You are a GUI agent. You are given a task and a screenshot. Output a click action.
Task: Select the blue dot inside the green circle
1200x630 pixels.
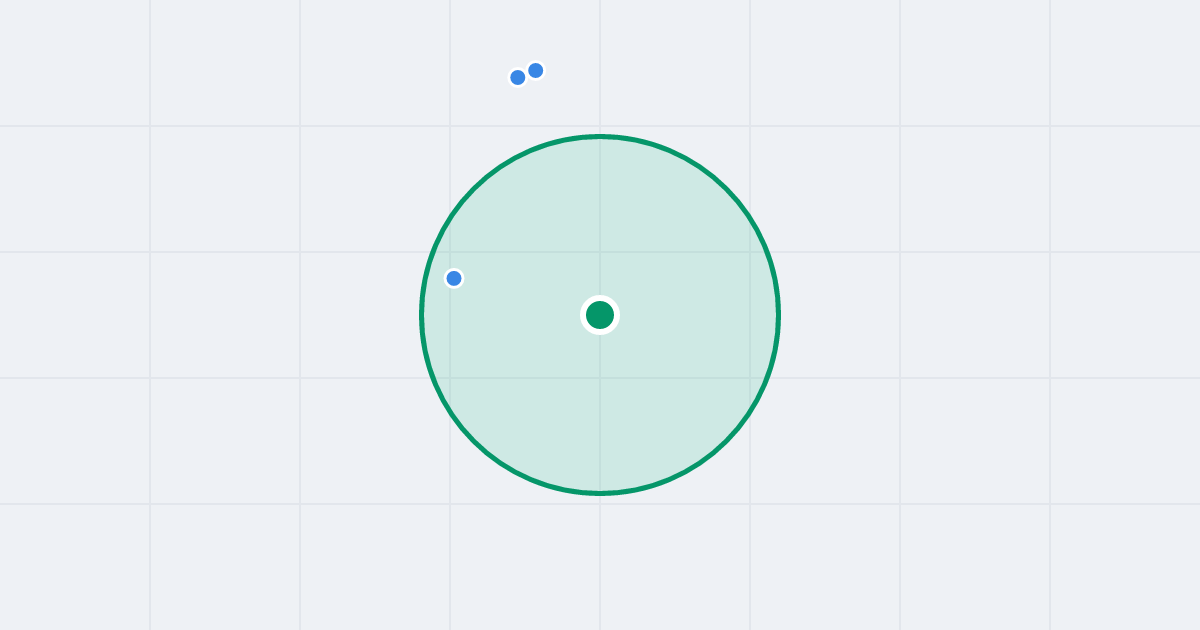(454, 278)
